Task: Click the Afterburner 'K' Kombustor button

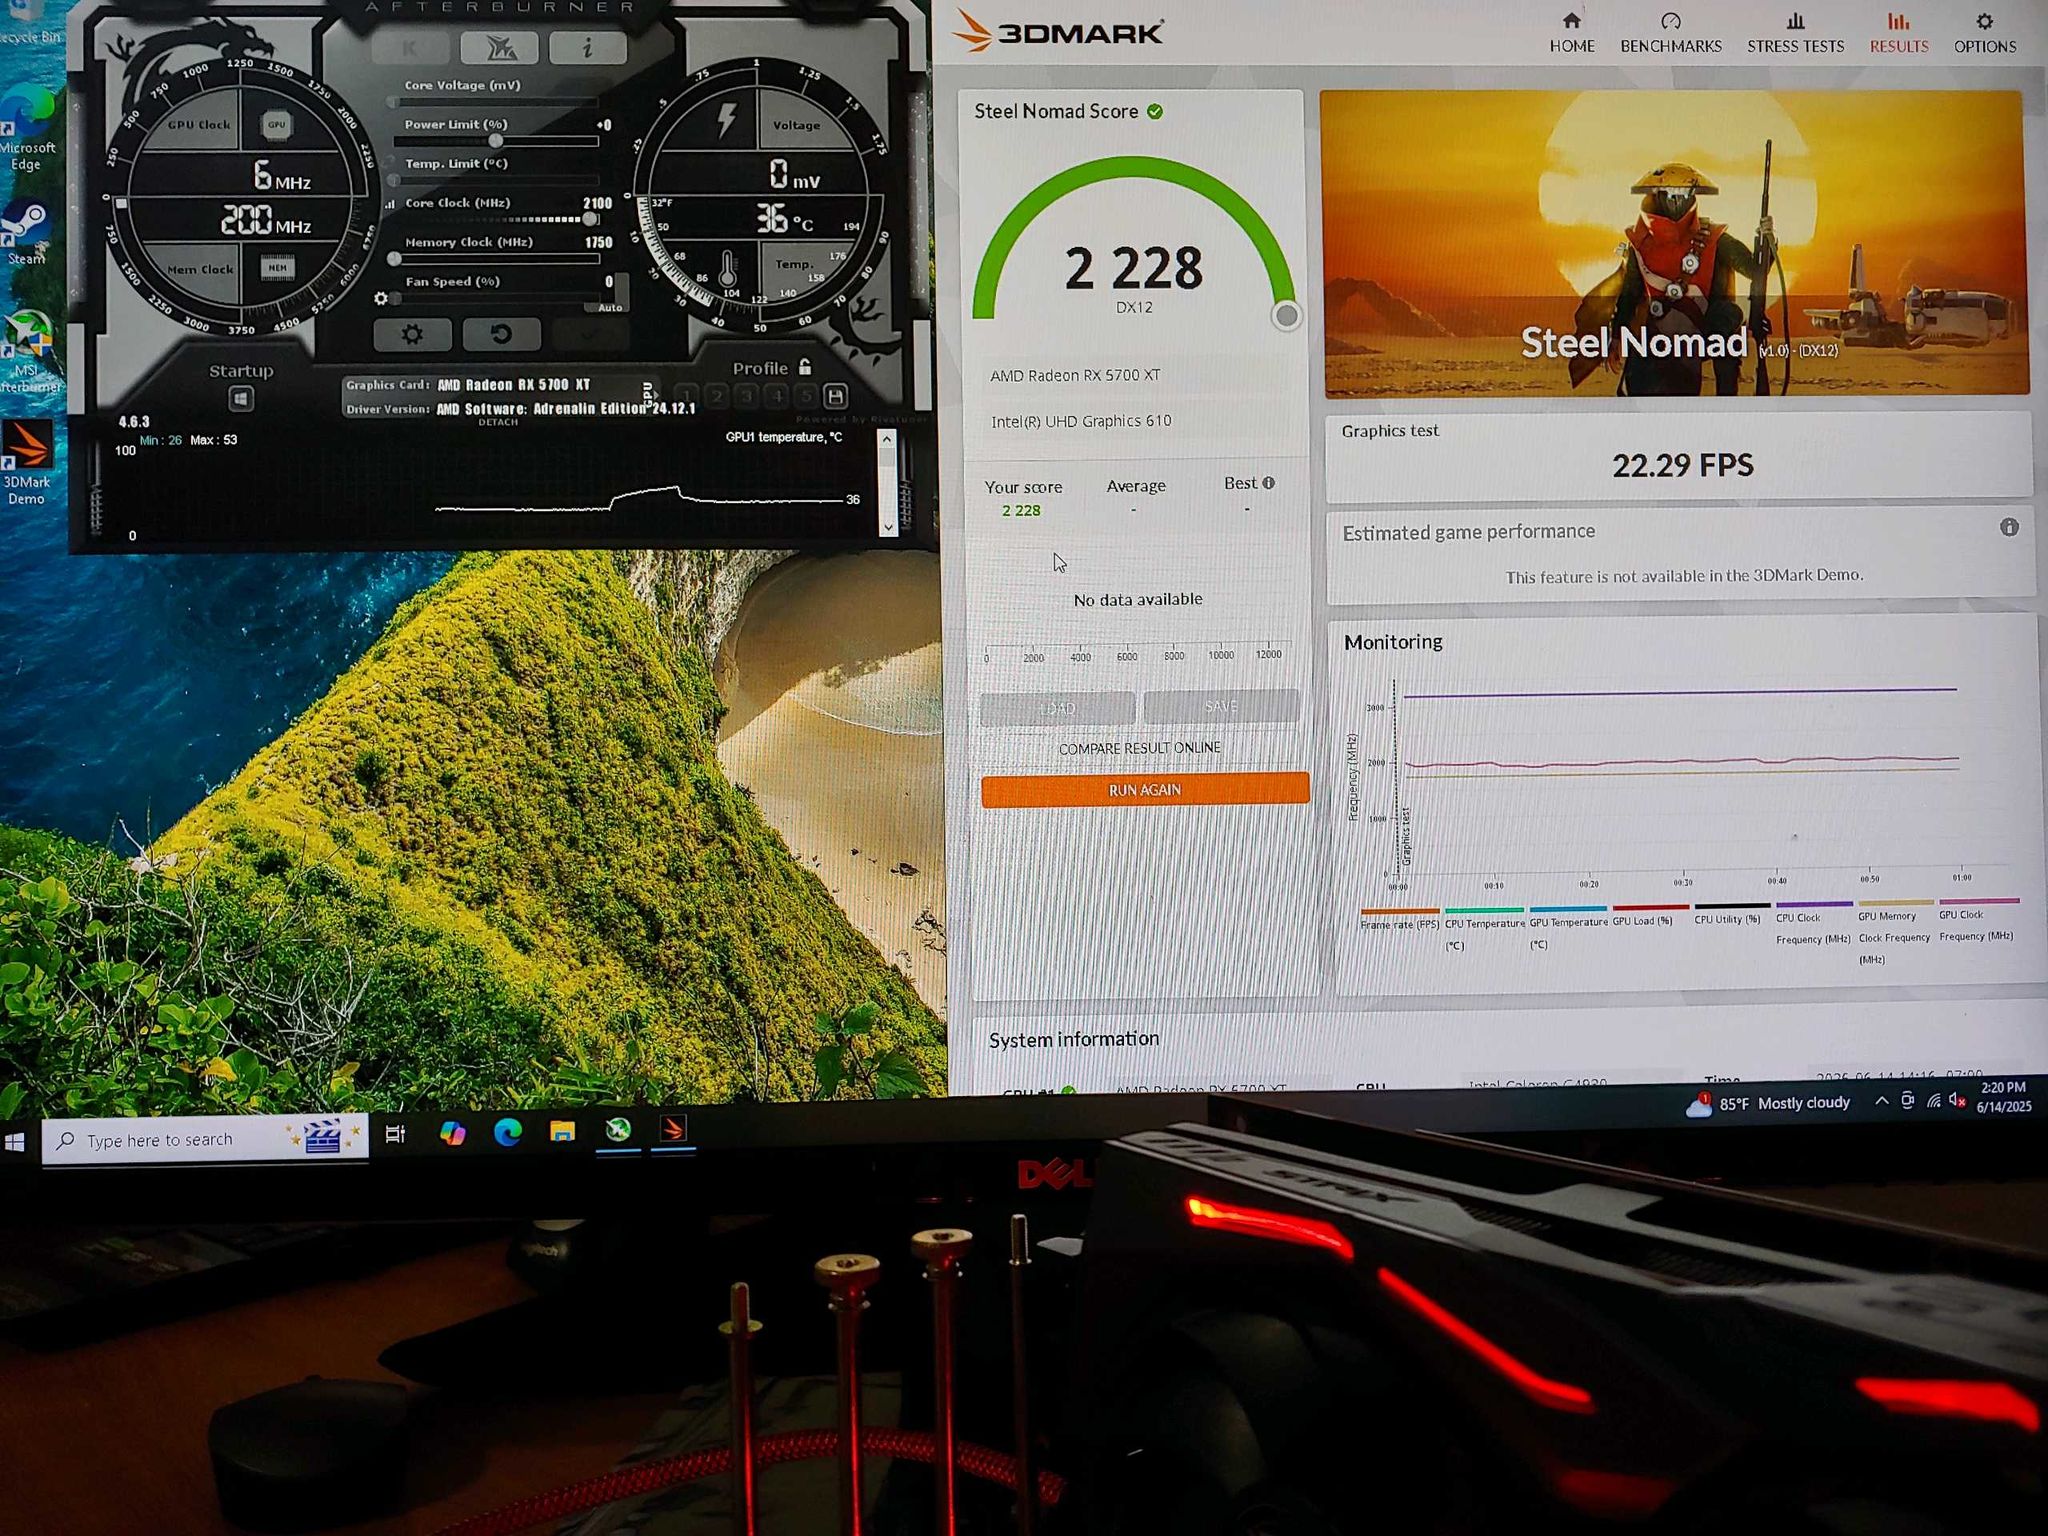Action: (x=410, y=47)
